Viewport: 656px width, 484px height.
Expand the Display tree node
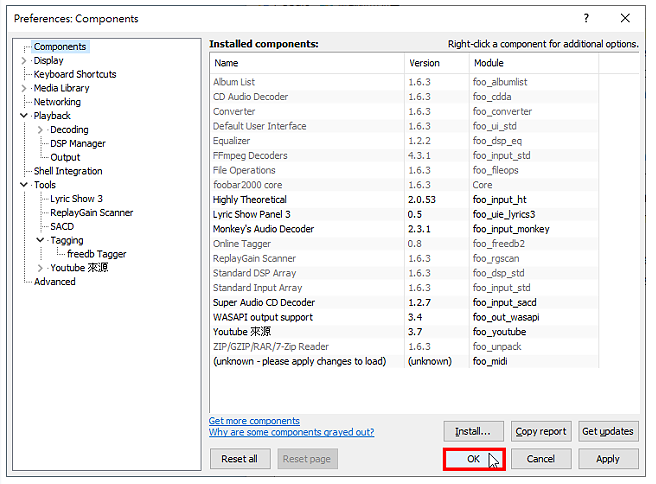(x=24, y=61)
